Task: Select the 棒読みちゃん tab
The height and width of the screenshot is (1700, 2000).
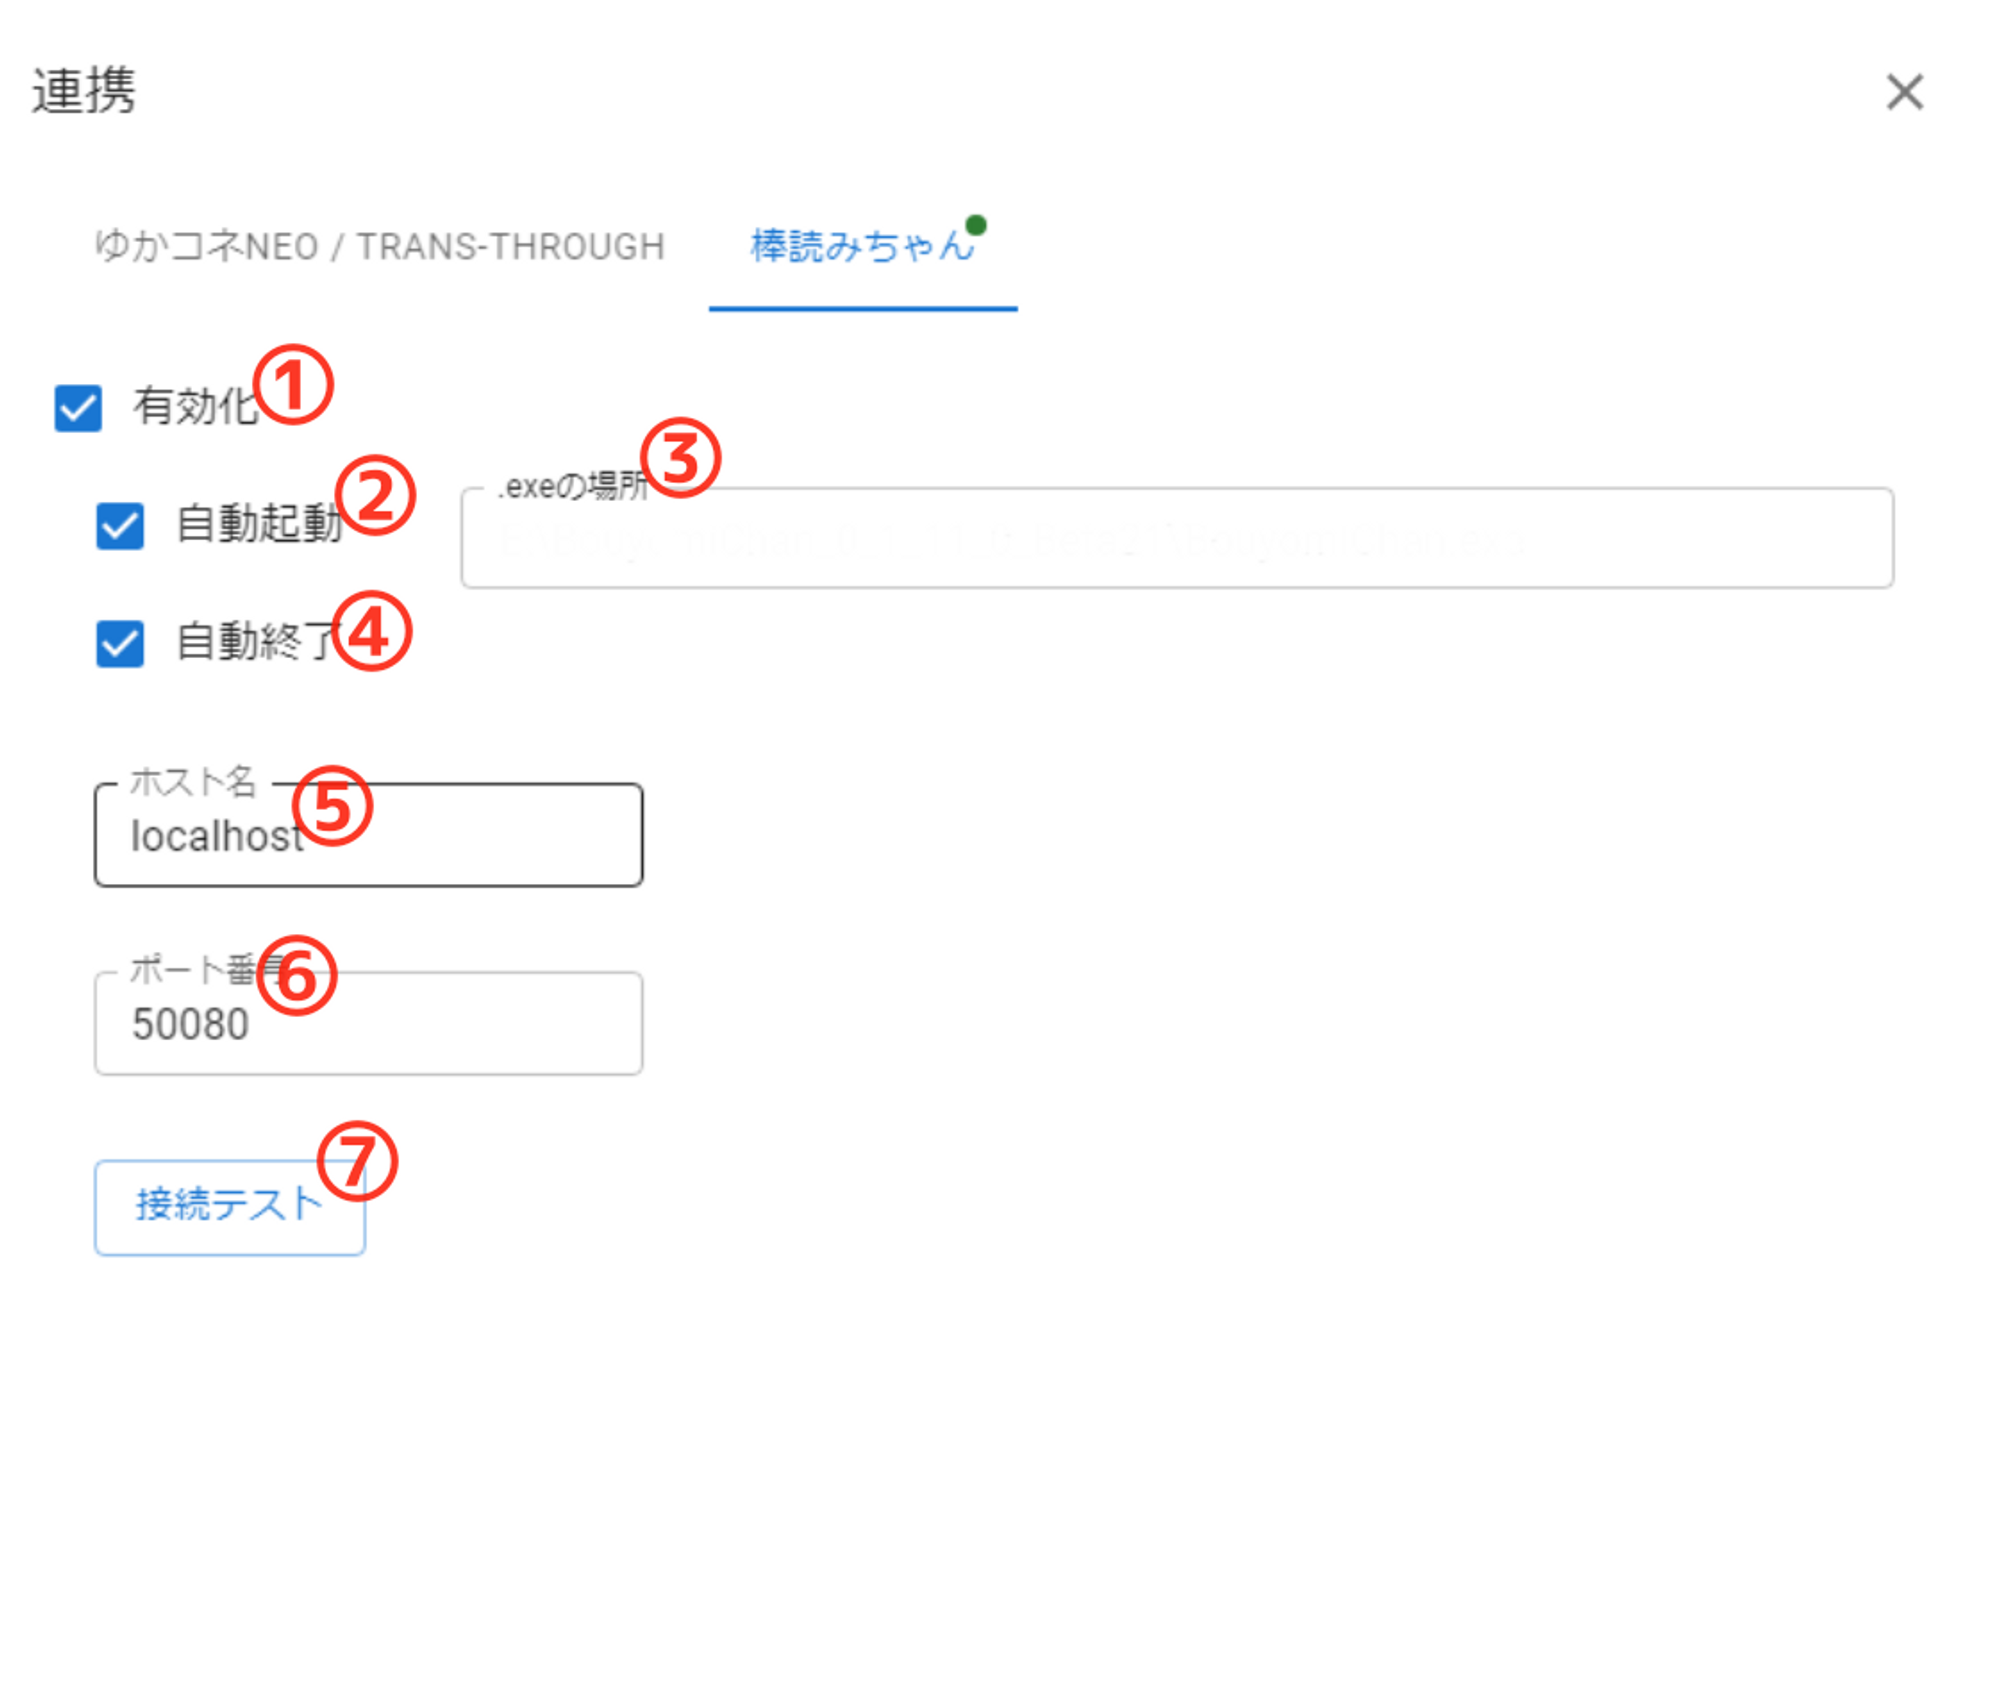Action: pos(861,246)
